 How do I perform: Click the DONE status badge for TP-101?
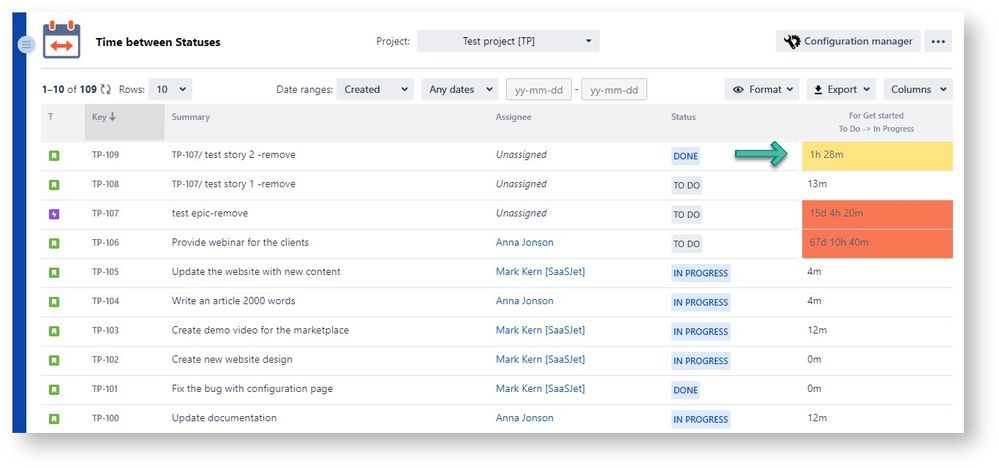(686, 390)
